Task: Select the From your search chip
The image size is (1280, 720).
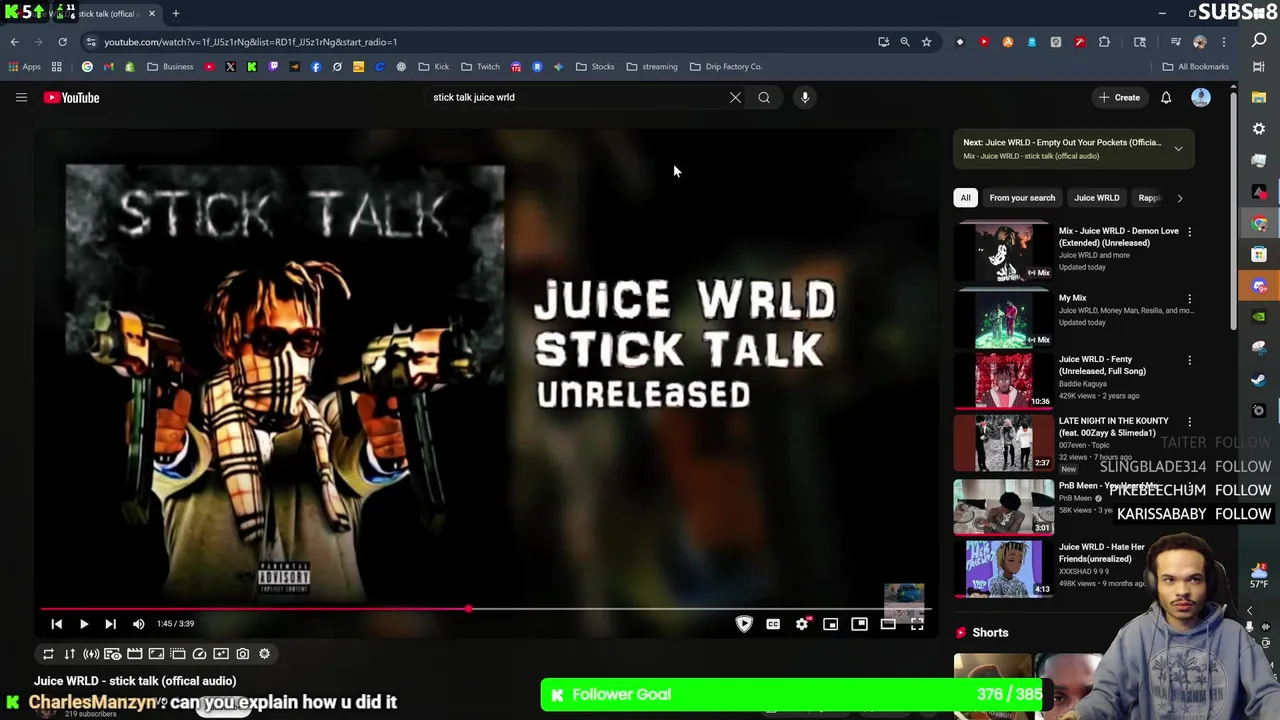Action: coord(1022,198)
